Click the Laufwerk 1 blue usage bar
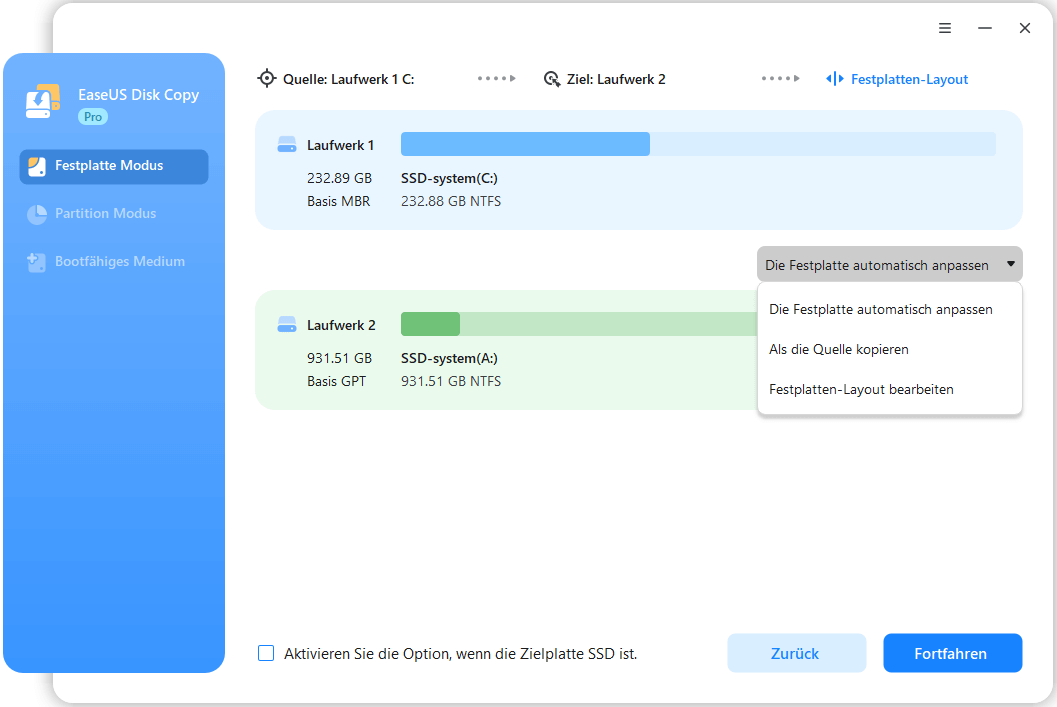 click(x=525, y=144)
